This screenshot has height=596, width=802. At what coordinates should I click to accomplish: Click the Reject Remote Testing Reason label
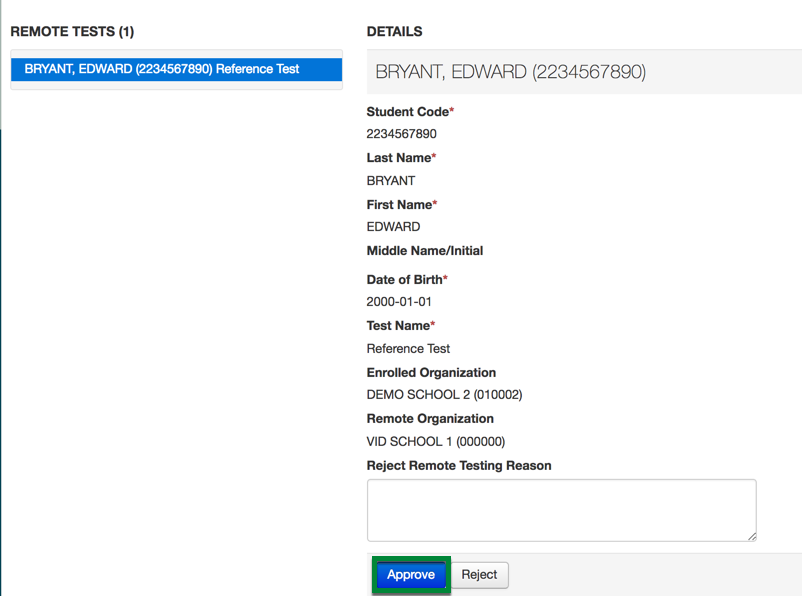coord(459,465)
